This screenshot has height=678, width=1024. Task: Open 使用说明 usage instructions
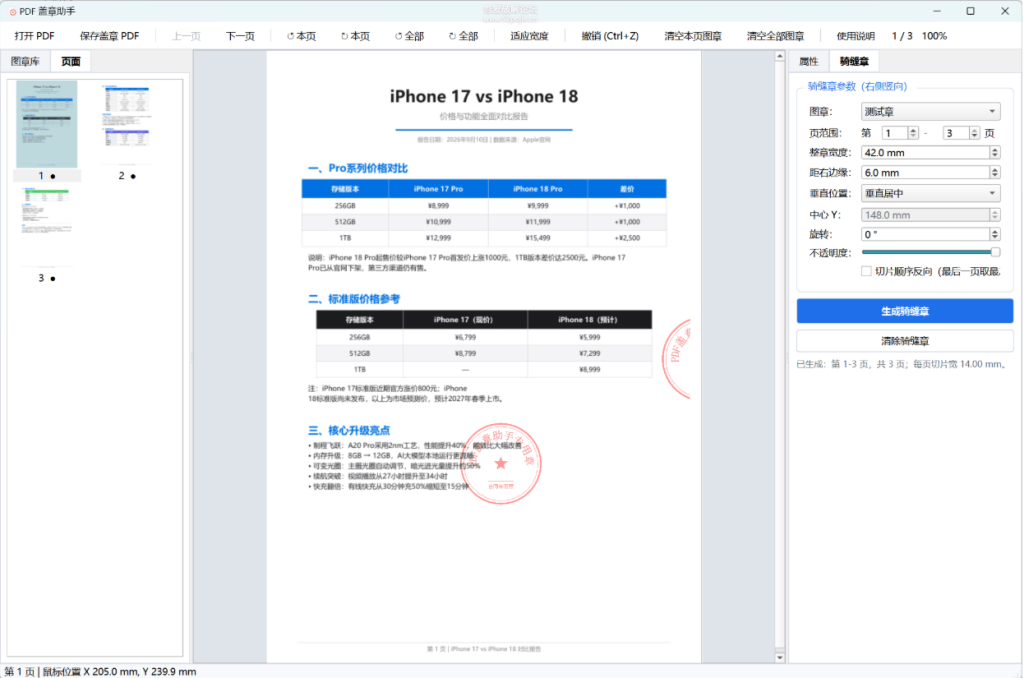click(856, 36)
